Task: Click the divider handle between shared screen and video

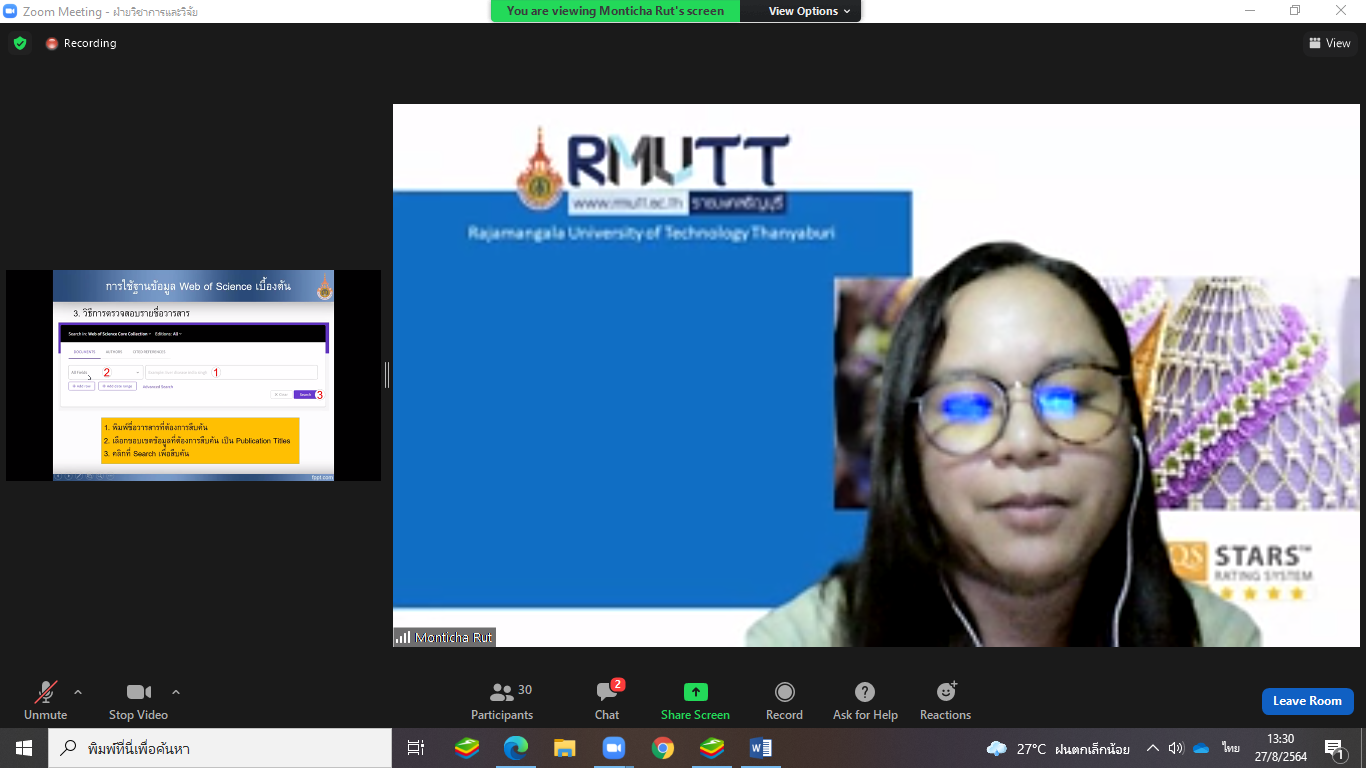Action: pos(387,375)
